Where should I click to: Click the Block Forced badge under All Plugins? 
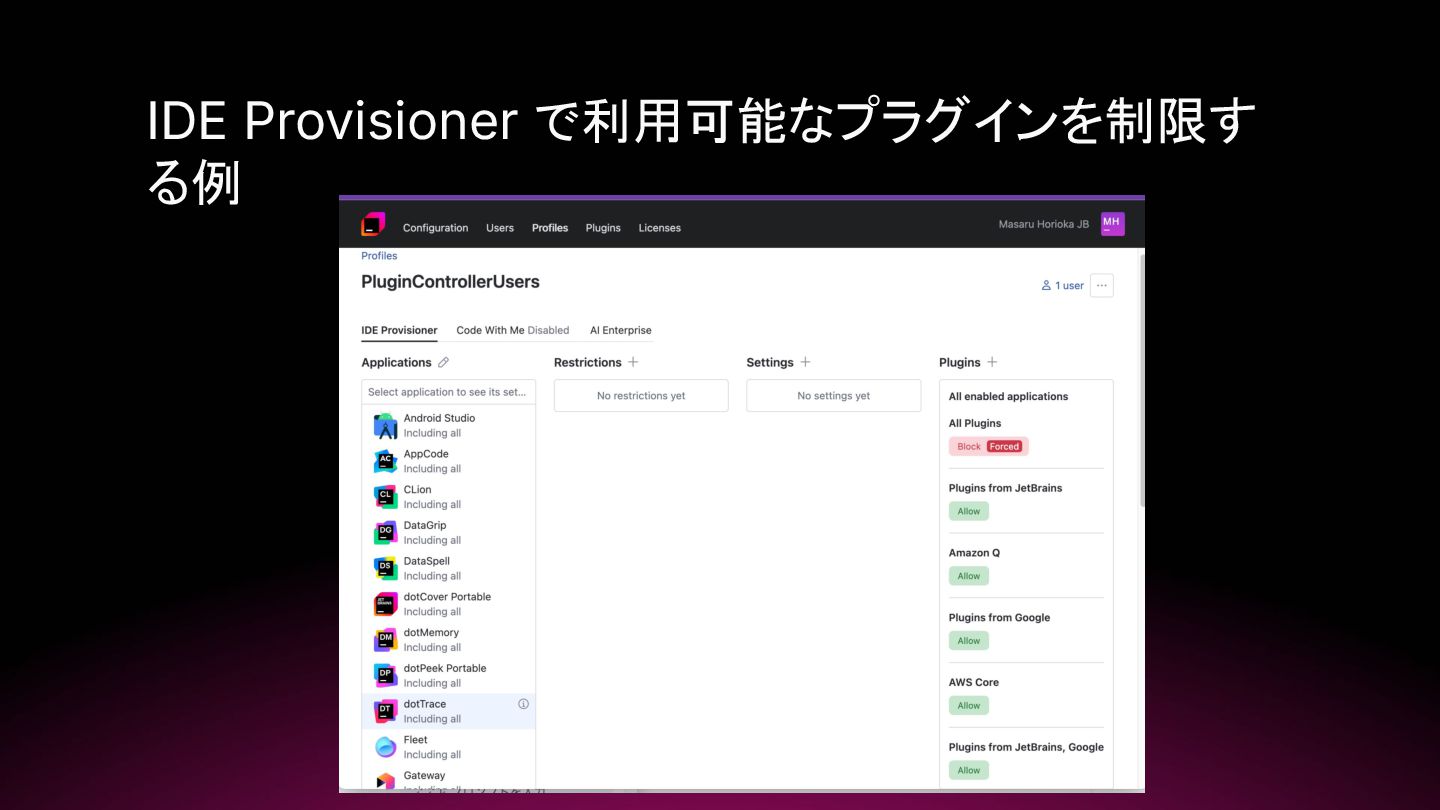coord(988,446)
